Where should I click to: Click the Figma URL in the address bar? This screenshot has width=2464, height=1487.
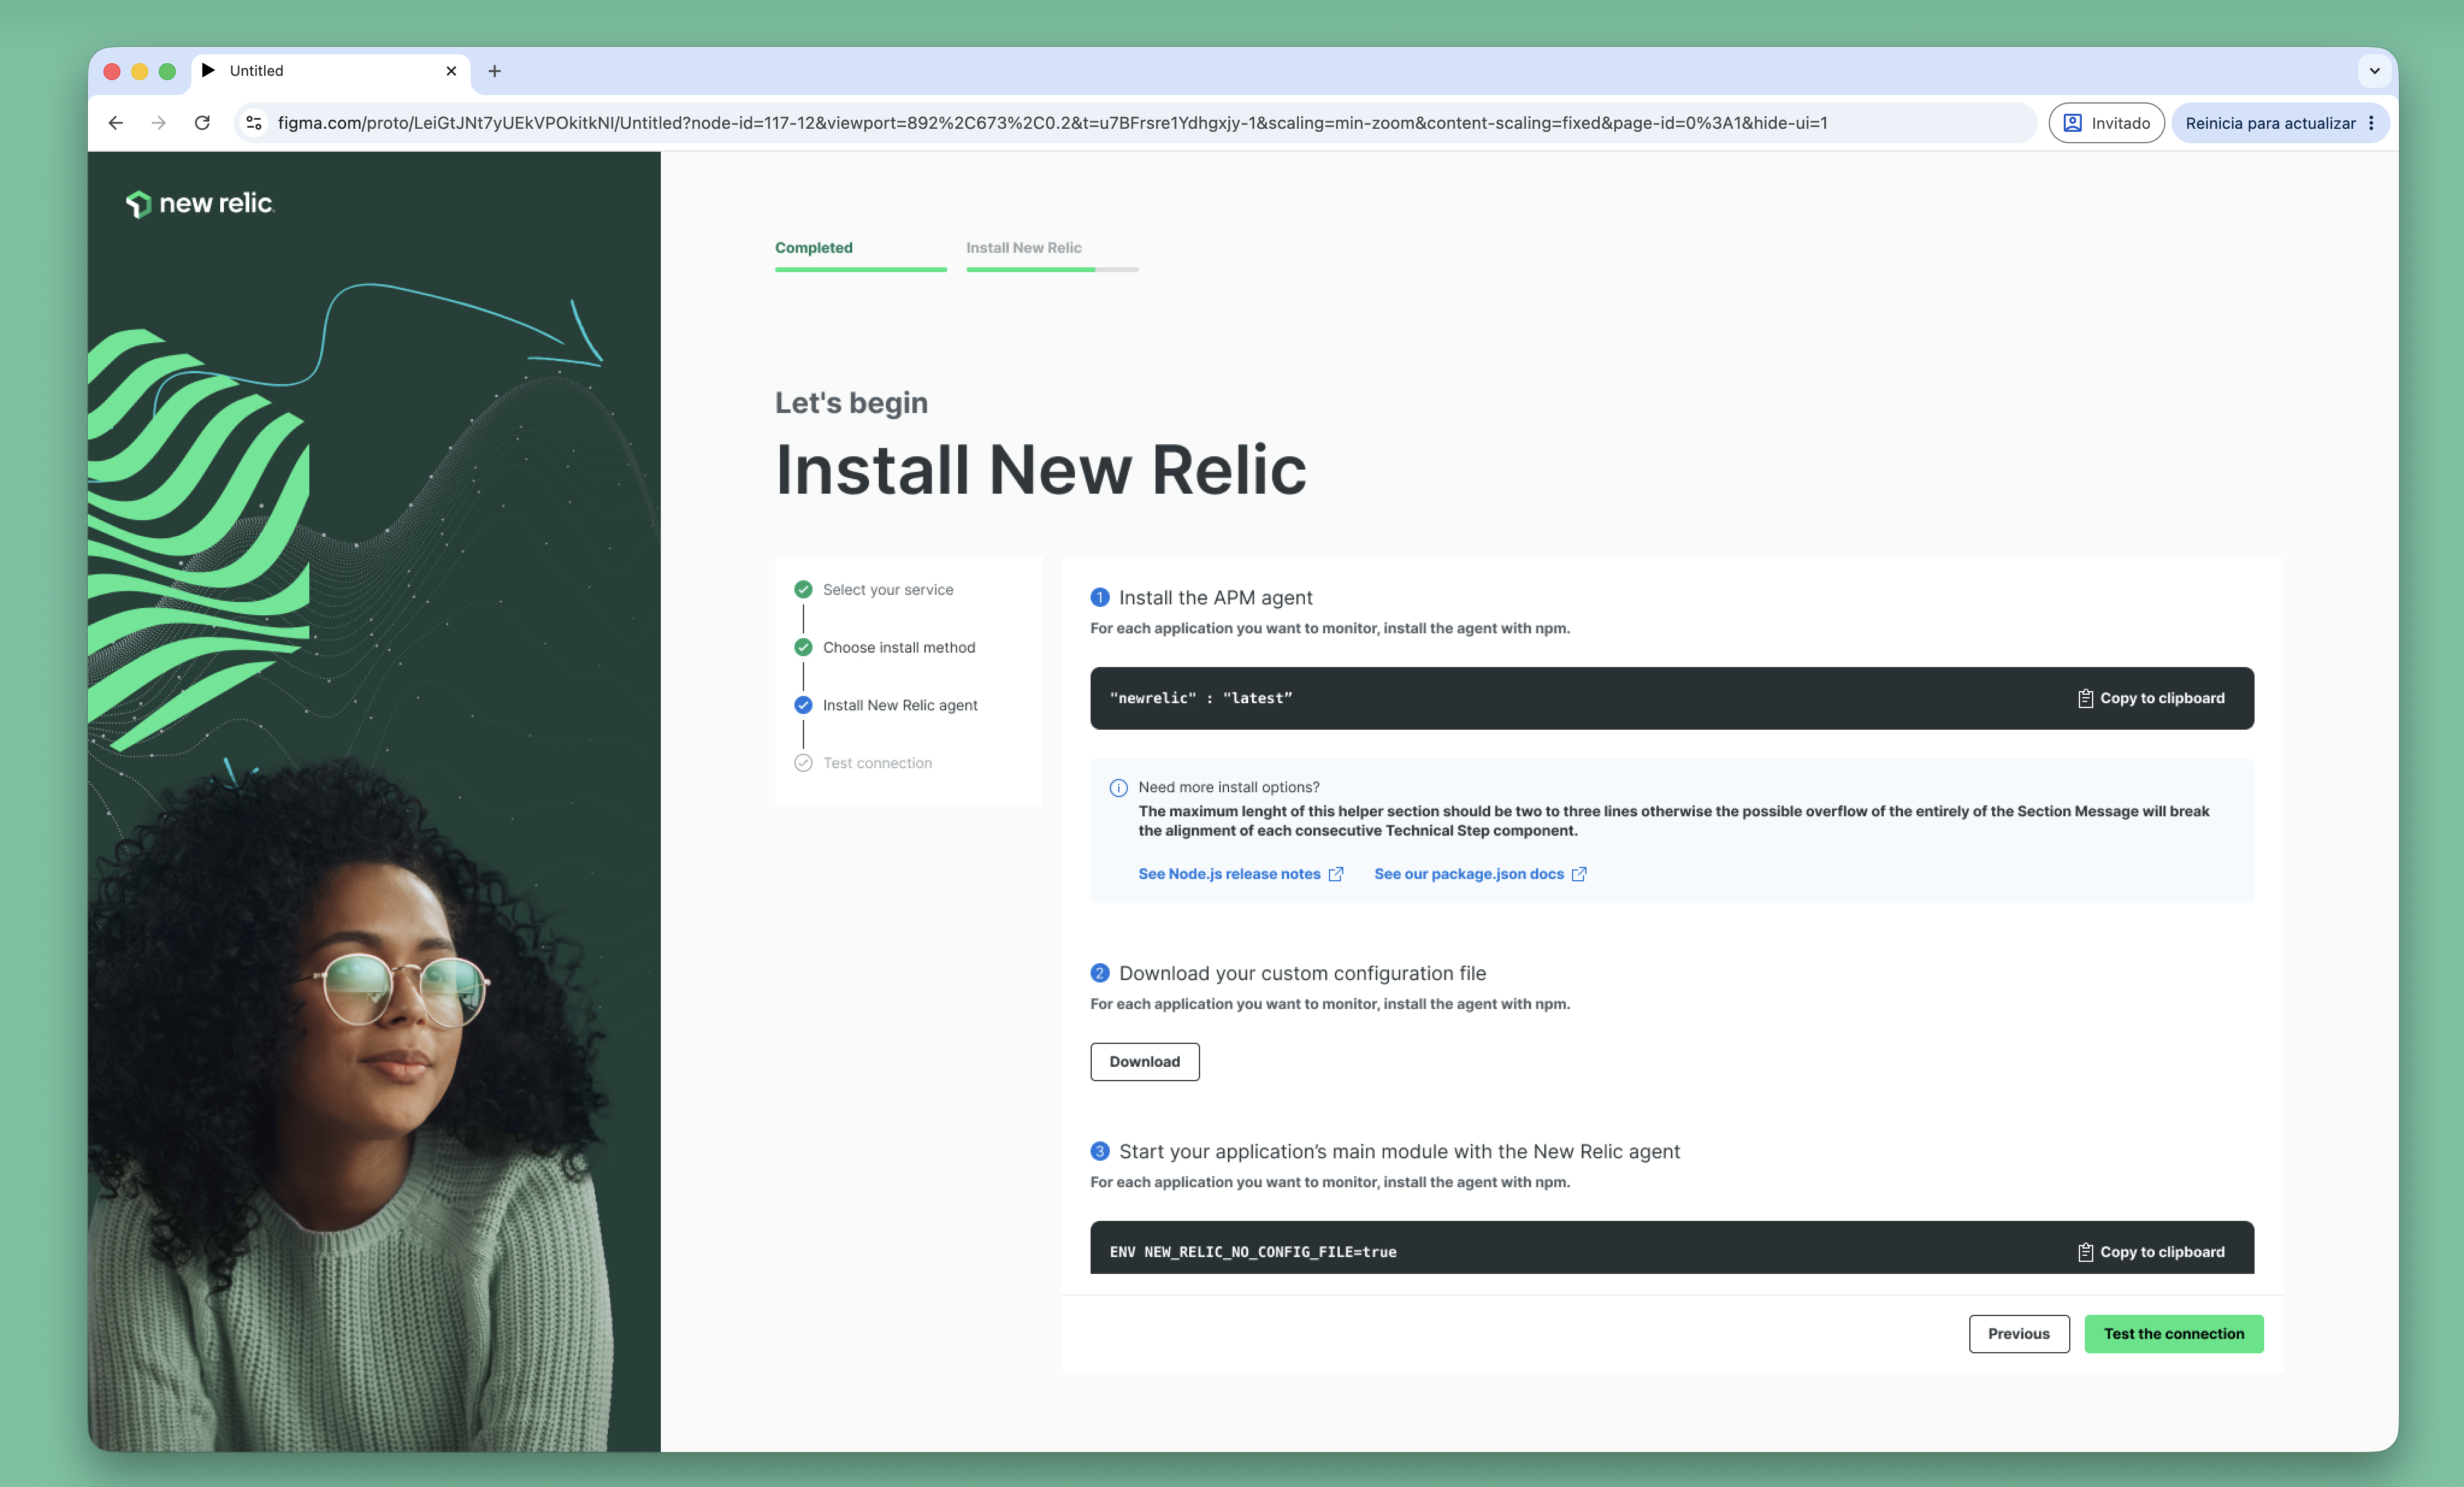tap(1052, 123)
